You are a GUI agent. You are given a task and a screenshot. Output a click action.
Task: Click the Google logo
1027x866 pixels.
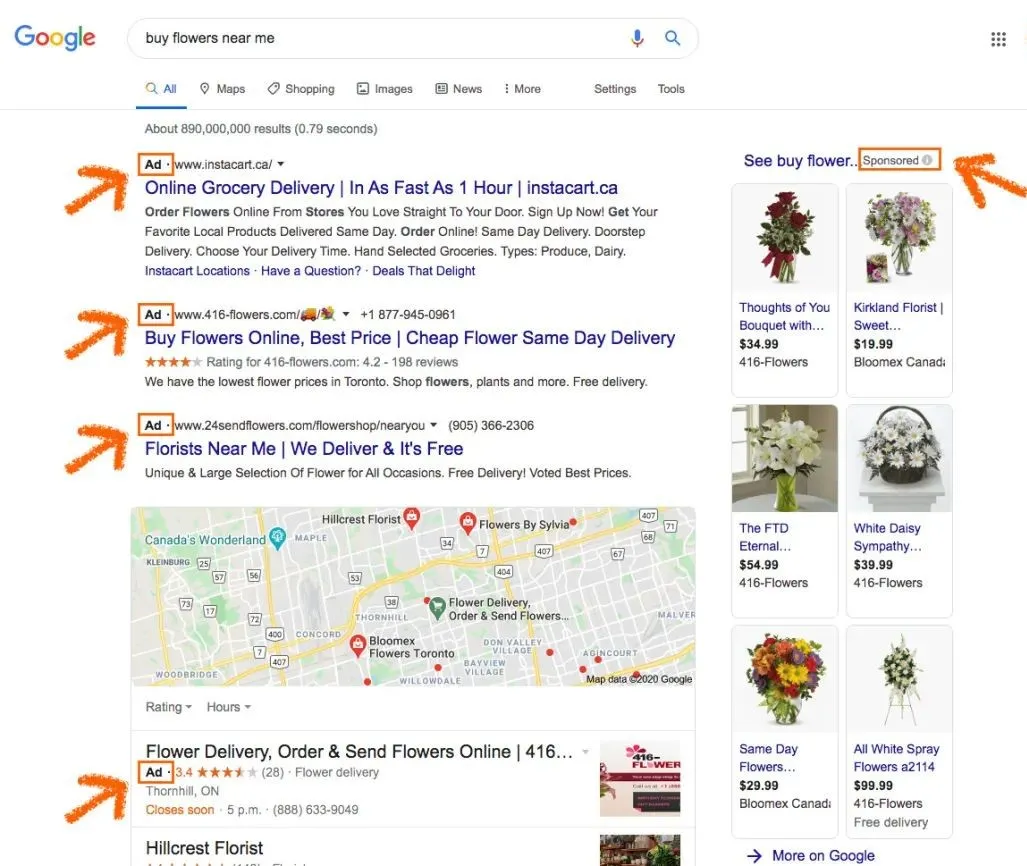tap(55, 37)
